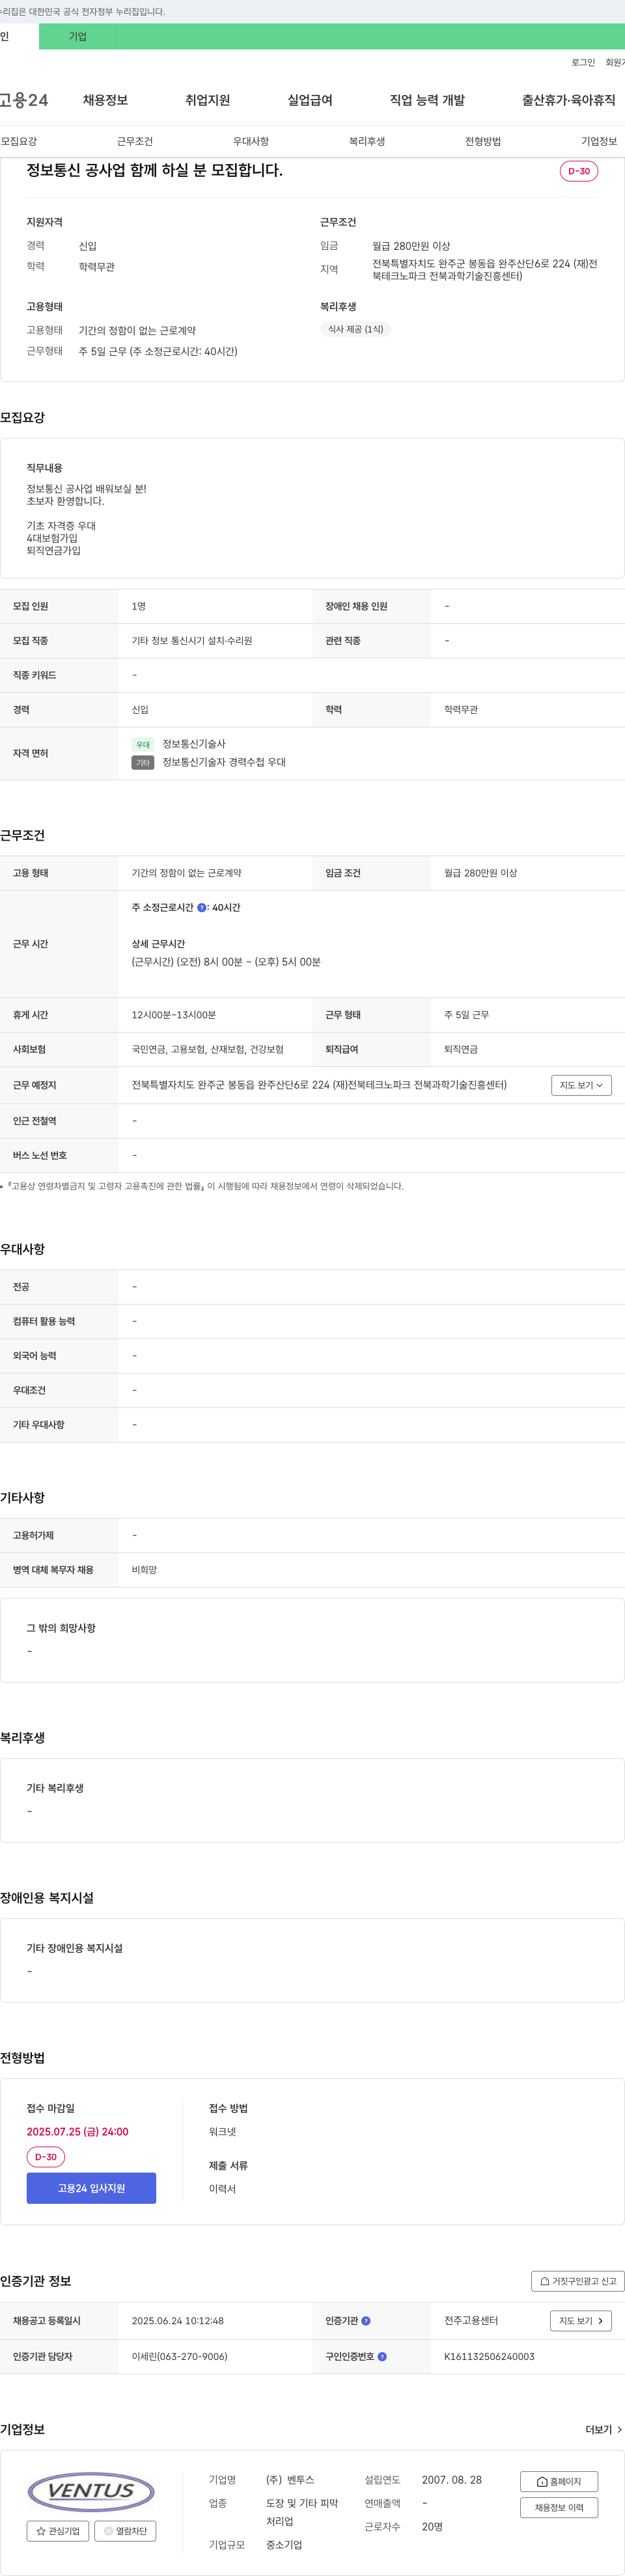625x2576 pixels.
Task: Select 워크넷 under 접수 방법
Action: [x=223, y=2132]
